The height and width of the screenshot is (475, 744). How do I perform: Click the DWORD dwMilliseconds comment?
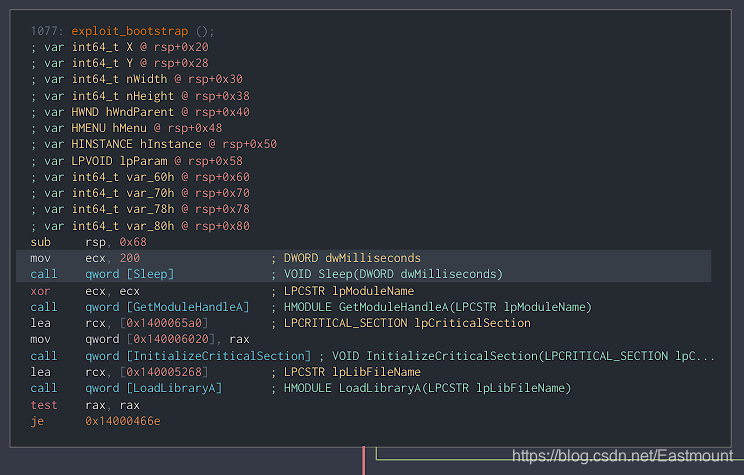346,258
